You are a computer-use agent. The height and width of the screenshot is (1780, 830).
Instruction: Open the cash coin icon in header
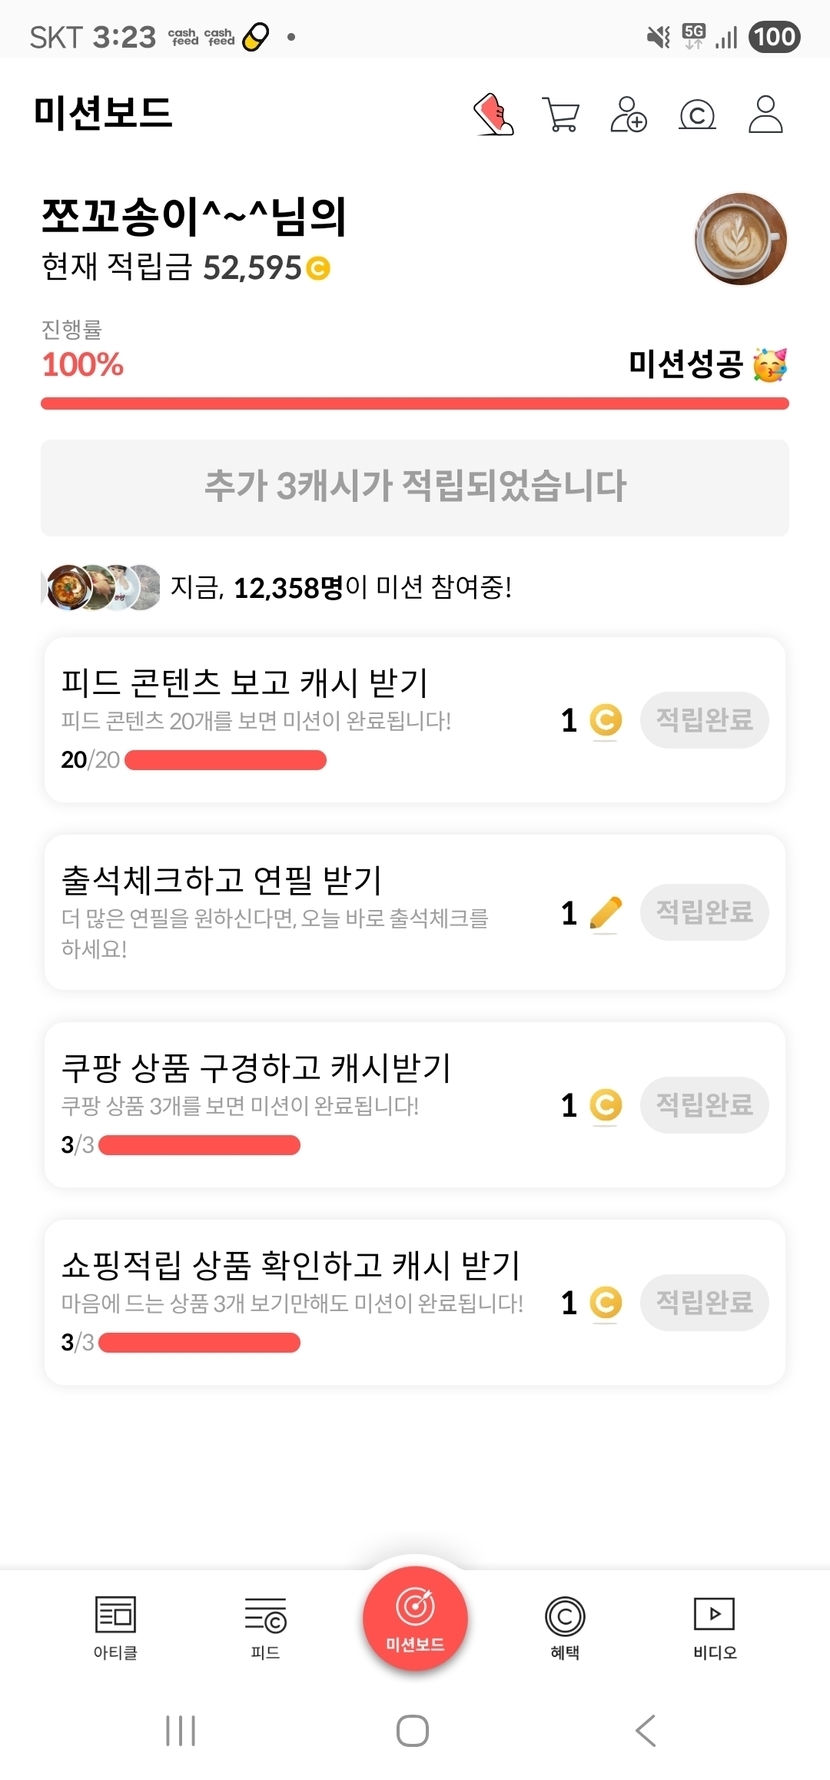[697, 115]
